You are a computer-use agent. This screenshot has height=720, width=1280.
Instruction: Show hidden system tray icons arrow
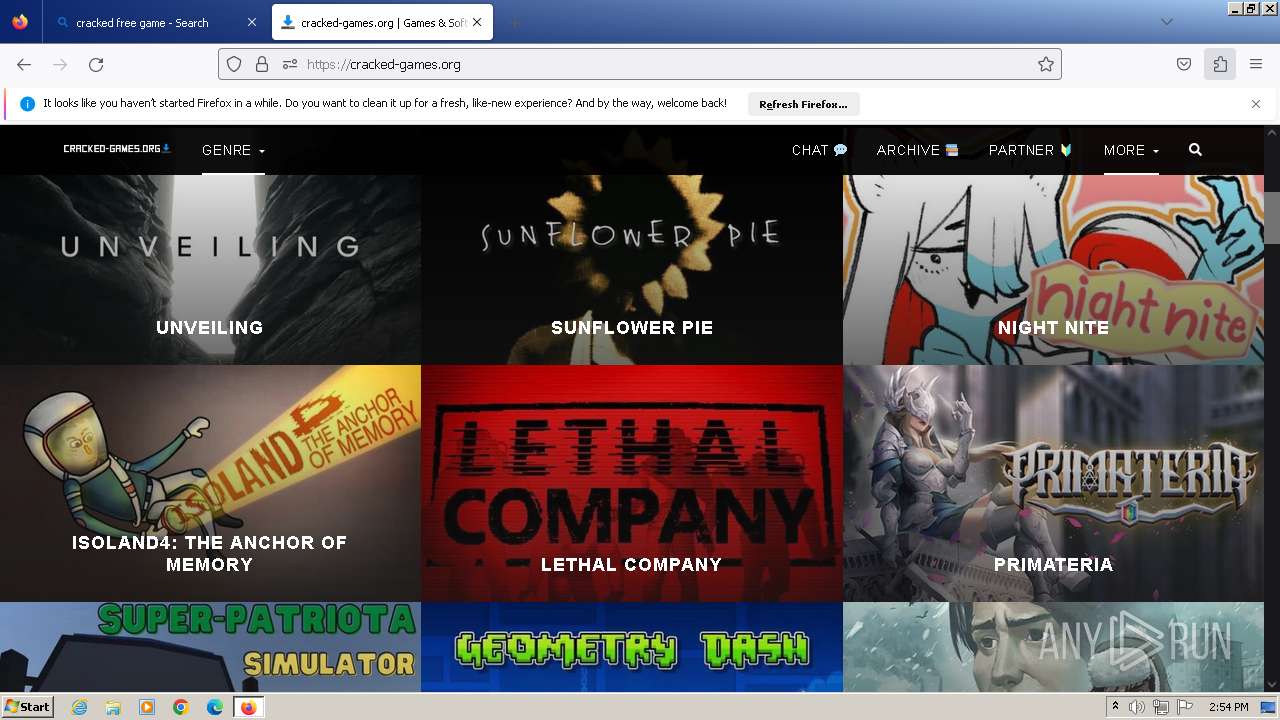[x=1115, y=707]
